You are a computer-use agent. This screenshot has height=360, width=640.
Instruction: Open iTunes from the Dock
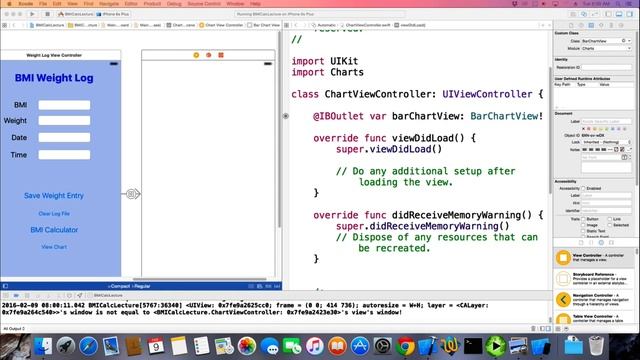[314, 347]
